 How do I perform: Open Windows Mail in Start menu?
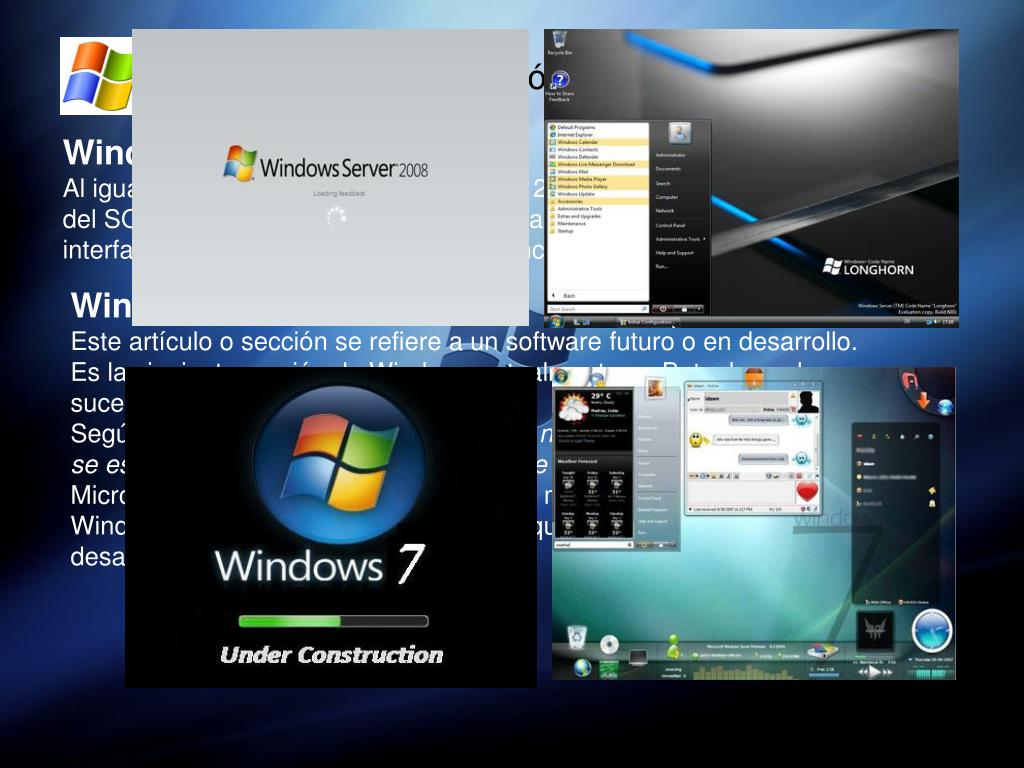599,172
